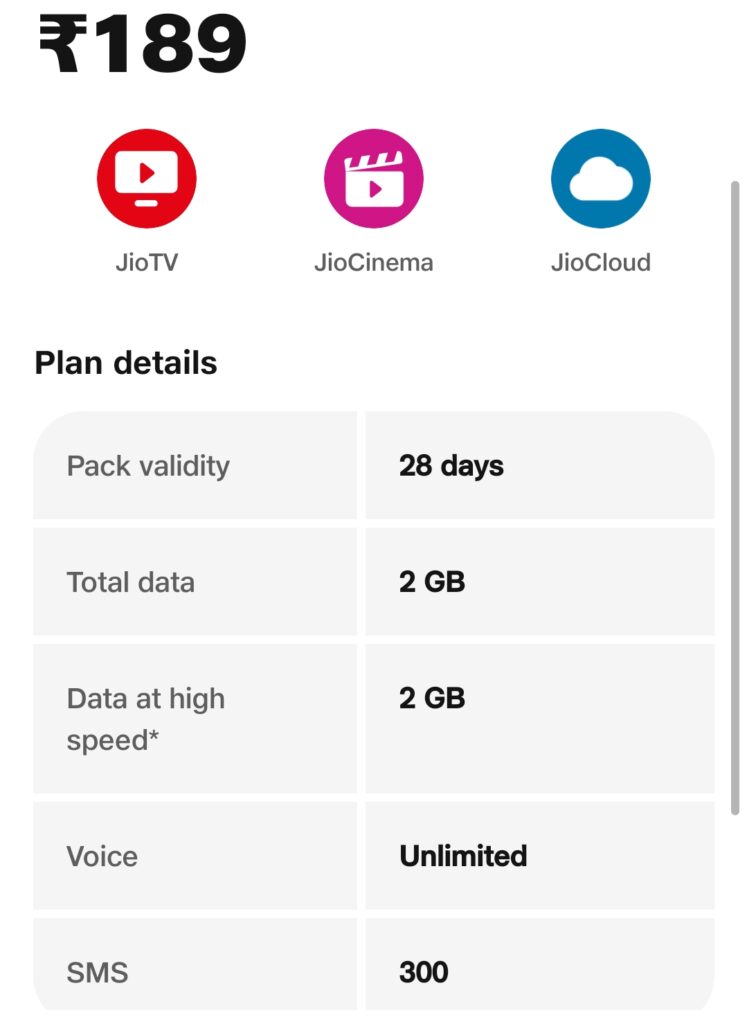The image size is (747, 1024).
Task: Click the 28 days value cell
Action: (539, 466)
